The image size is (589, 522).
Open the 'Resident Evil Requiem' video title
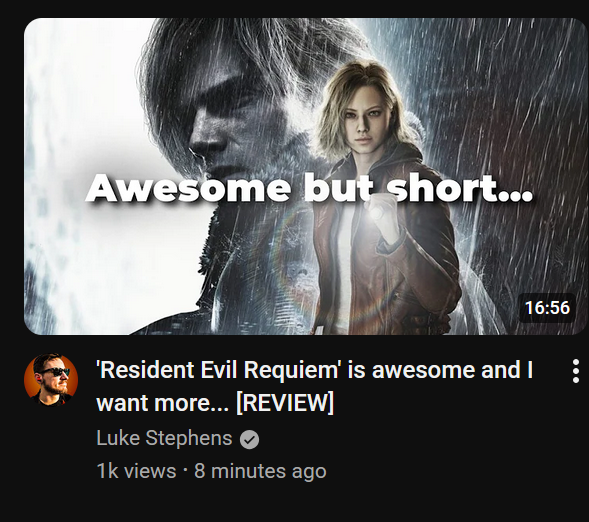click(x=315, y=386)
